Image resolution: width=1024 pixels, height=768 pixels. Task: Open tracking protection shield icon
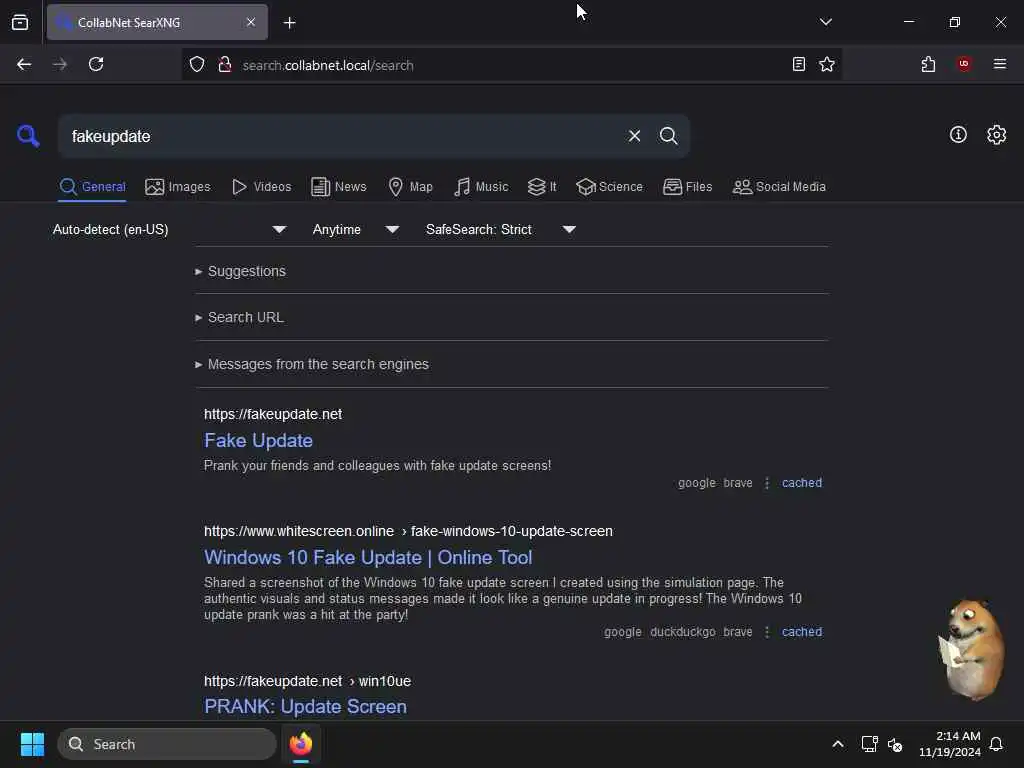(x=197, y=64)
